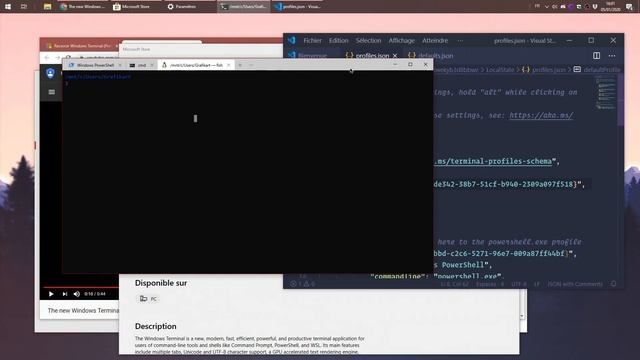Open the terminal-profiles-schema link in editor
This screenshot has width=640, height=360.
(493, 161)
